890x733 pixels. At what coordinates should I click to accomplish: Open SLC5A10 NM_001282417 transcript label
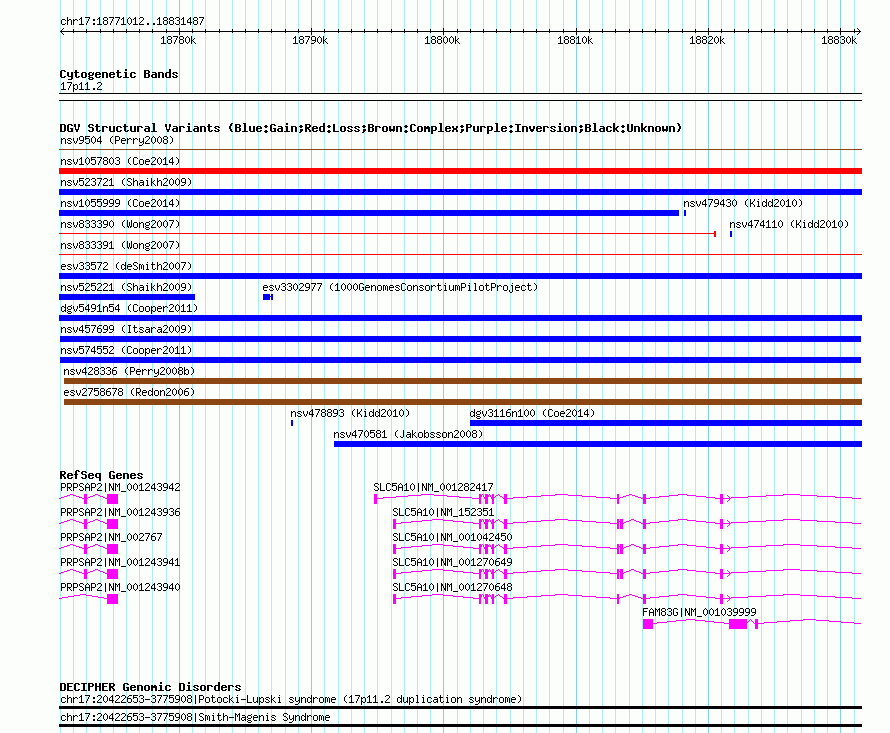click(433, 487)
